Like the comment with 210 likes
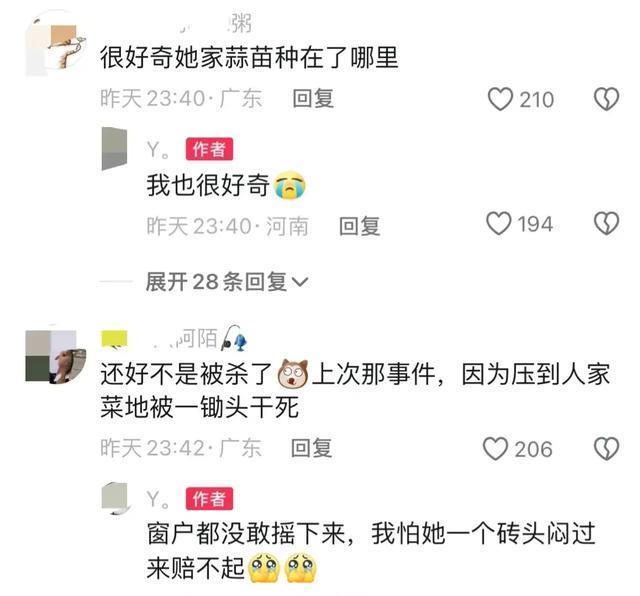640x596 pixels. 500,99
